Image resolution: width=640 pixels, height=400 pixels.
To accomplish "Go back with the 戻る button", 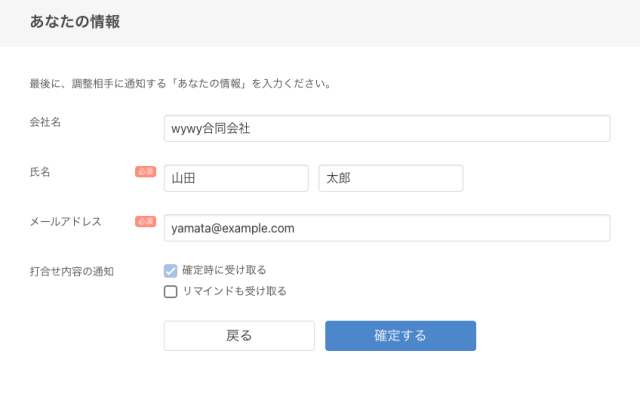I will pyautogui.click(x=239, y=336).
